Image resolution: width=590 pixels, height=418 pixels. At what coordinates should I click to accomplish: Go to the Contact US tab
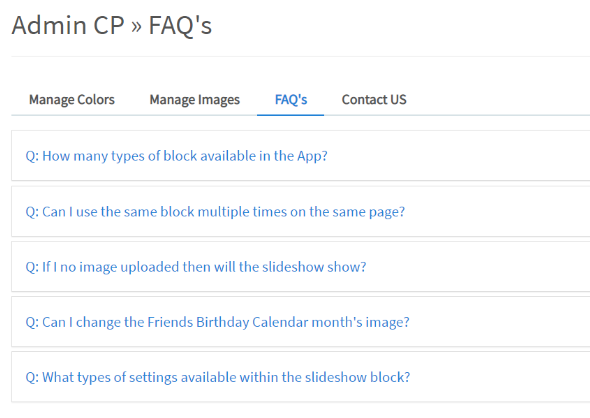tap(374, 100)
